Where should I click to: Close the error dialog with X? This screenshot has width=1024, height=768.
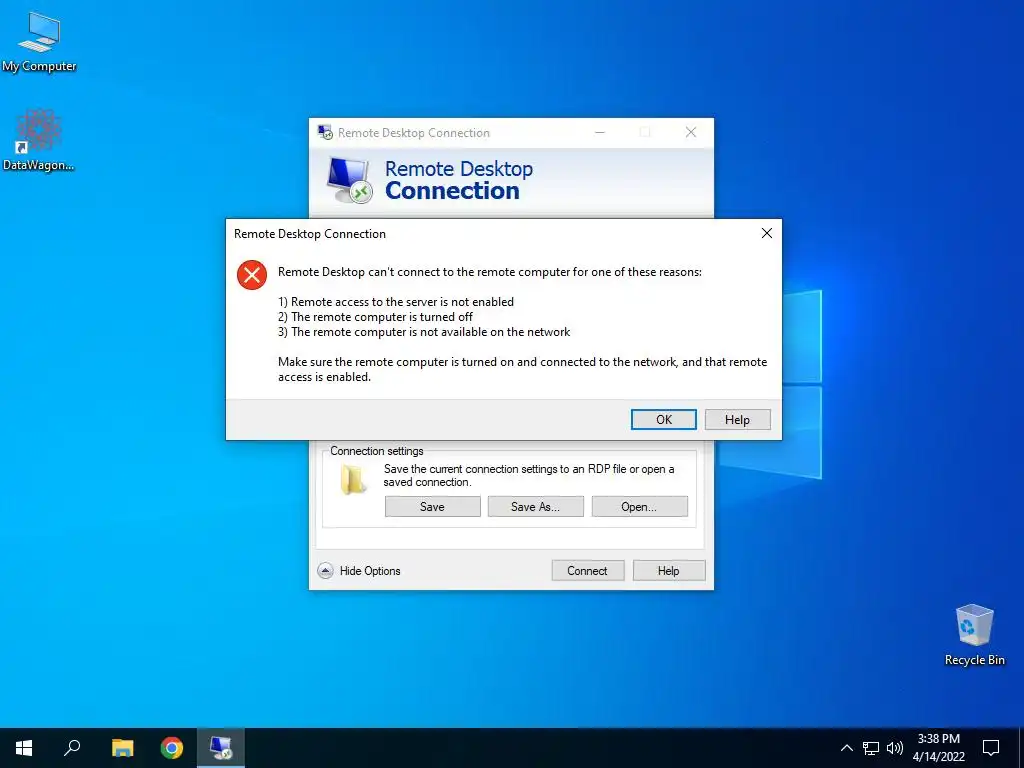767,233
